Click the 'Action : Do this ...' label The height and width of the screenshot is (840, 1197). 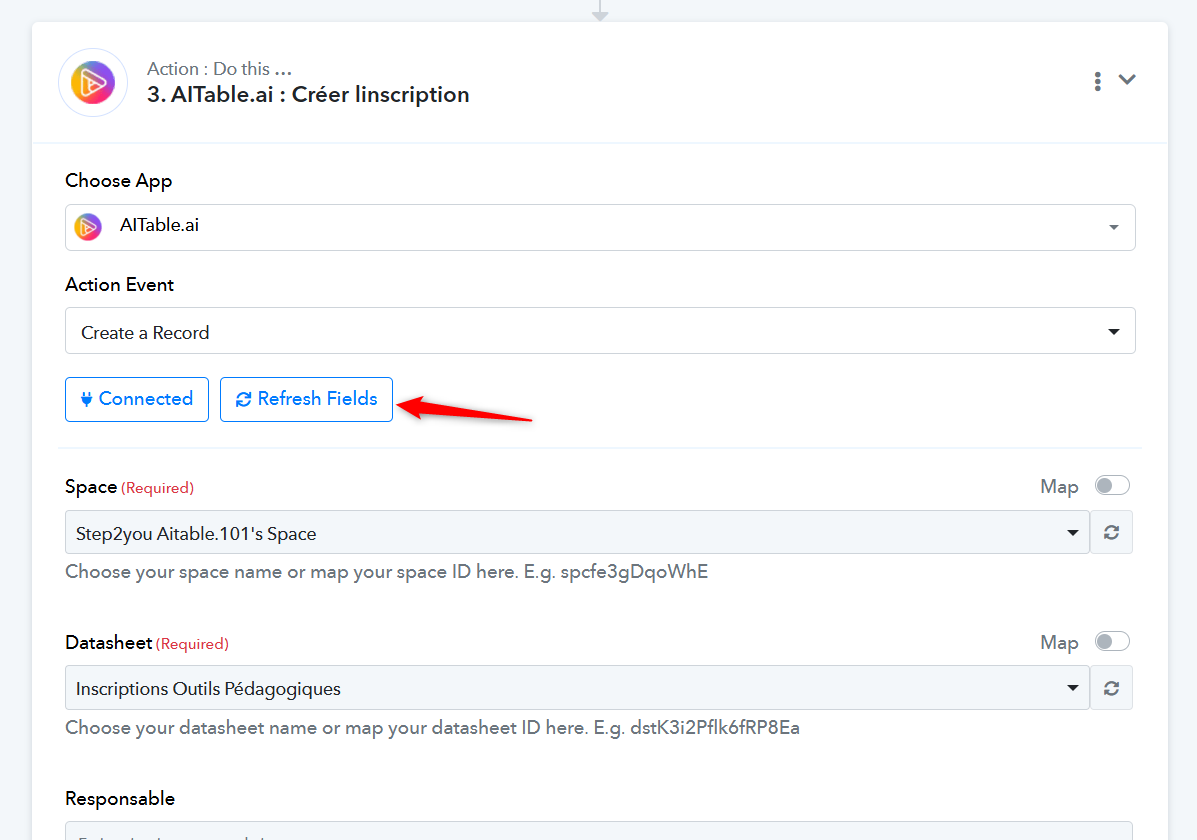pyautogui.click(x=219, y=69)
